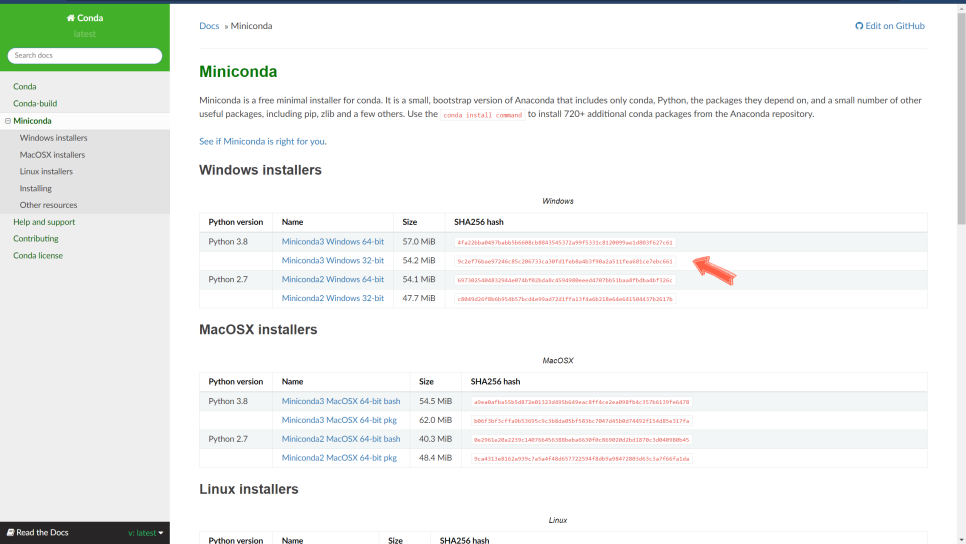Open the v: latest version dropdown
Image resolution: width=966 pixels, height=544 pixels.
(x=146, y=533)
